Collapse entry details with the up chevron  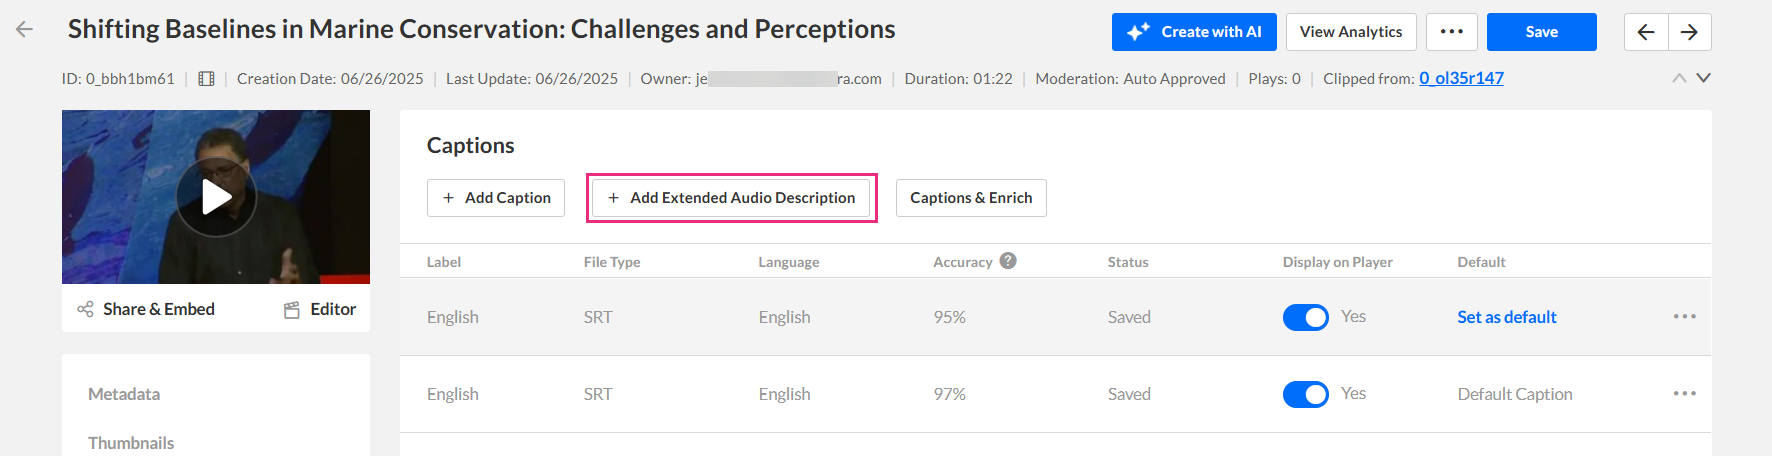(x=1679, y=78)
